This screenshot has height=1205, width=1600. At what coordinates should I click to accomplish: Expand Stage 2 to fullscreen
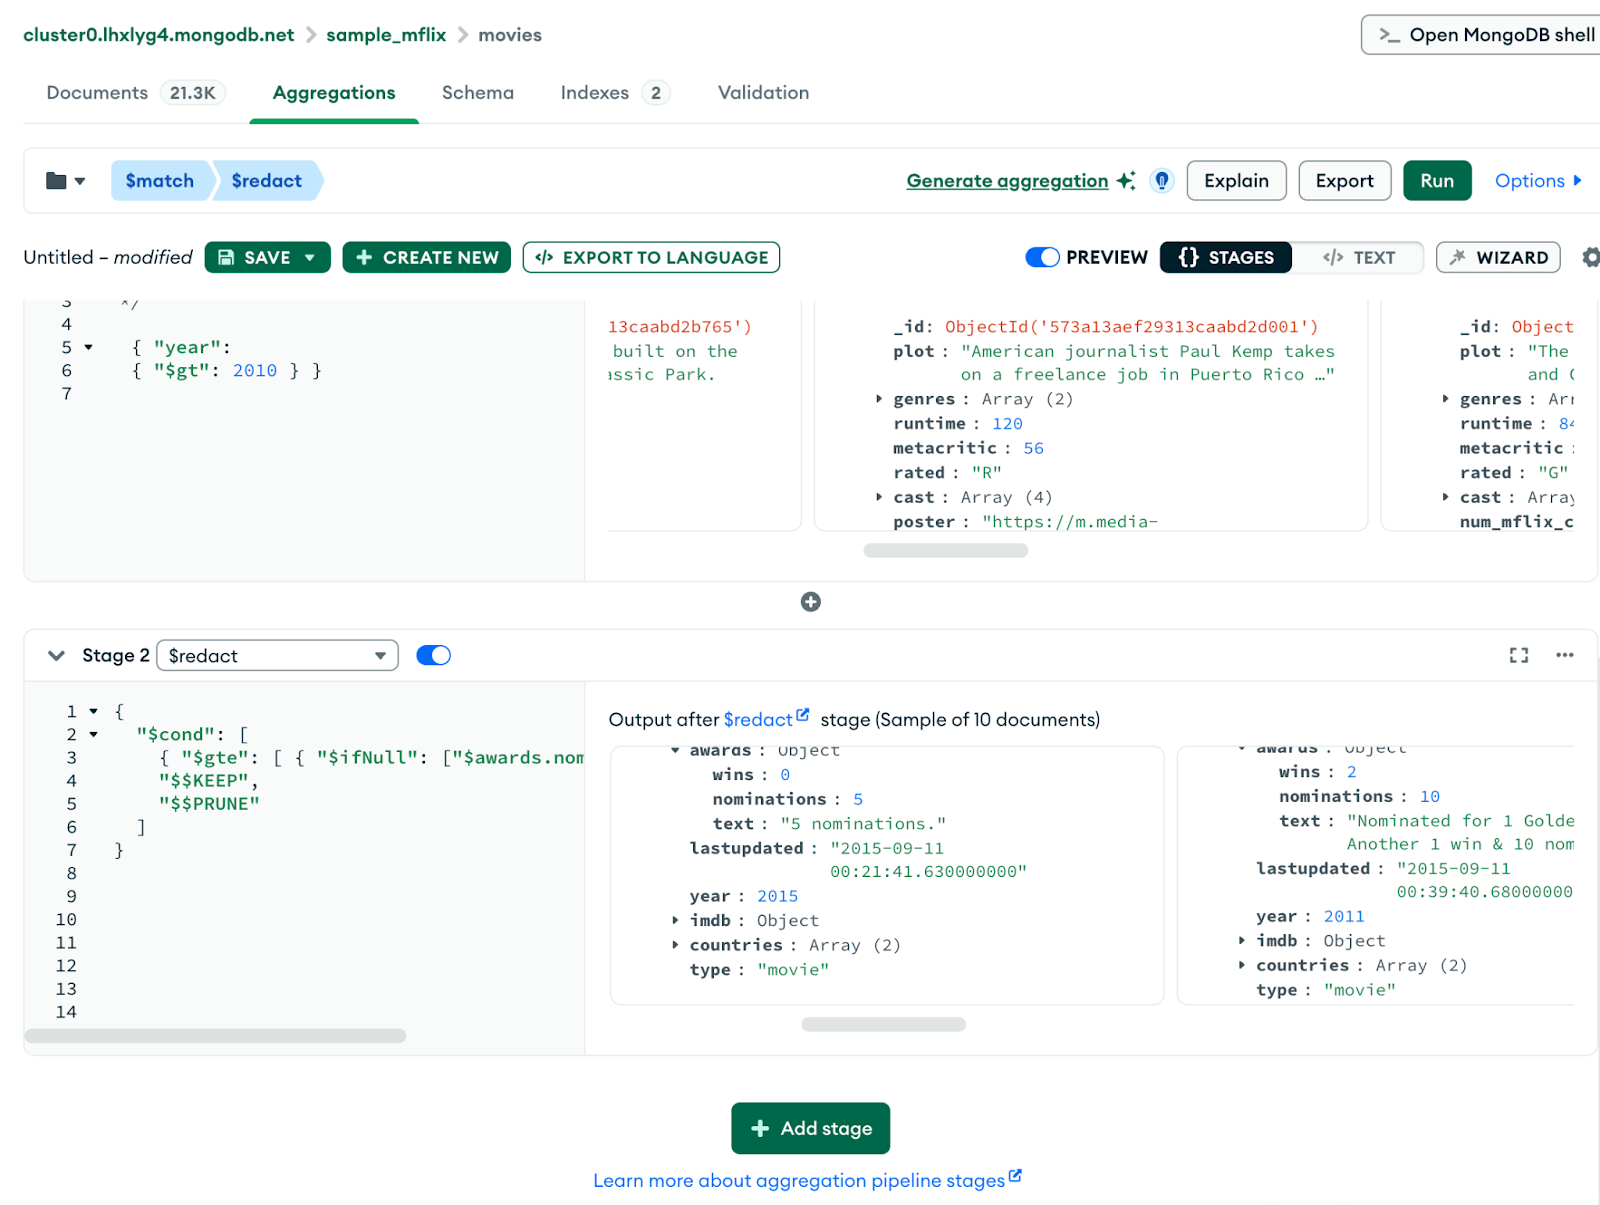tap(1518, 655)
